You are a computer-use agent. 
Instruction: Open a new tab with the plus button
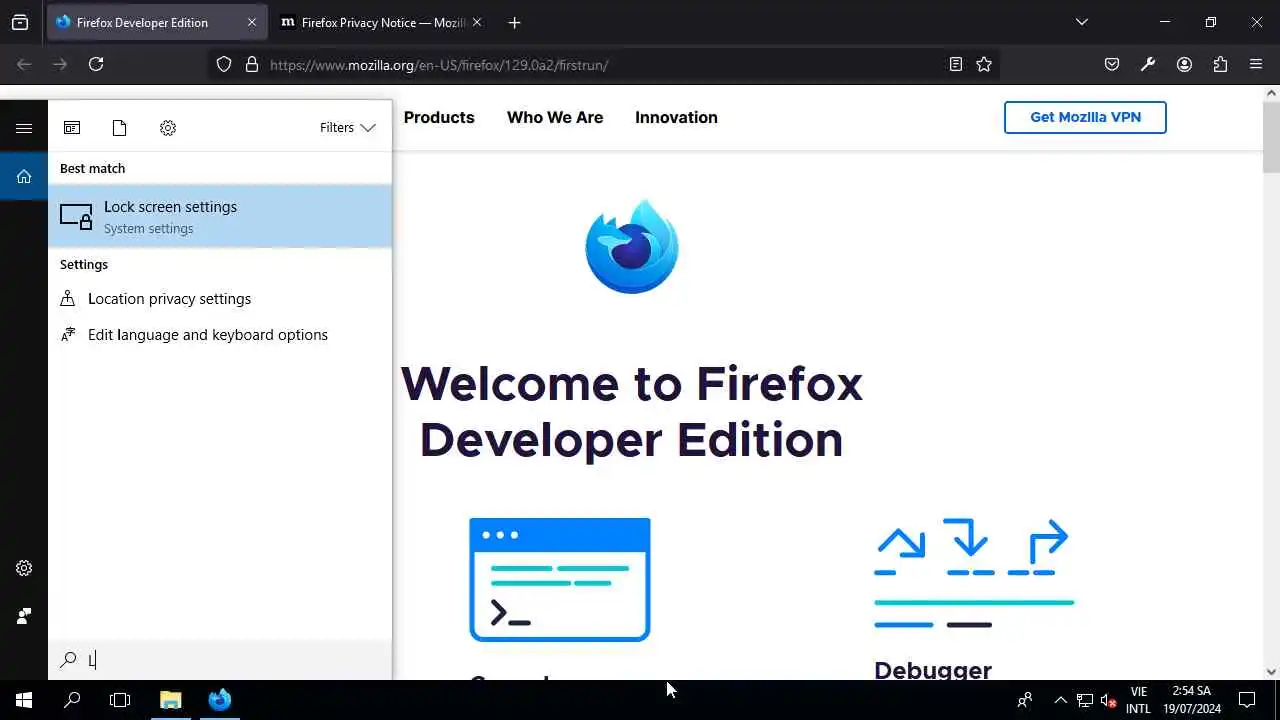[514, 22]
